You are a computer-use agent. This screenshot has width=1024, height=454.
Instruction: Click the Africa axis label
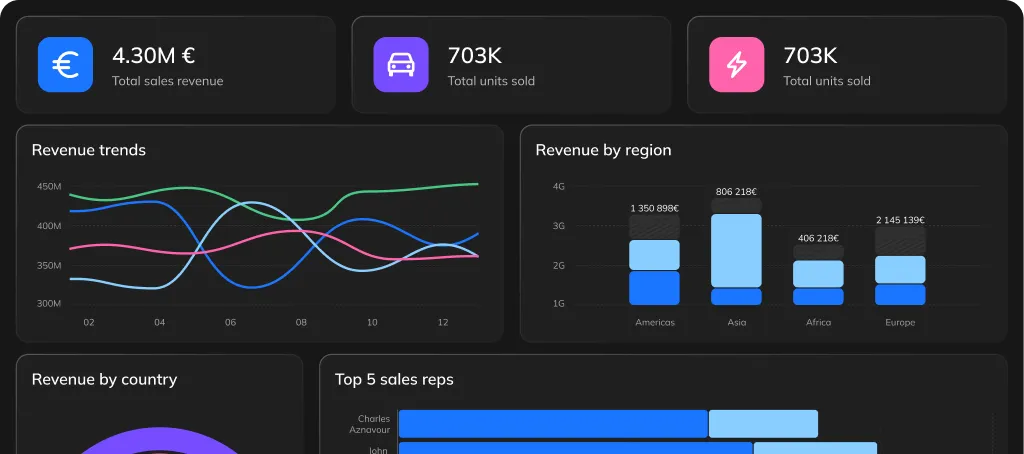(x=818, y=323)
